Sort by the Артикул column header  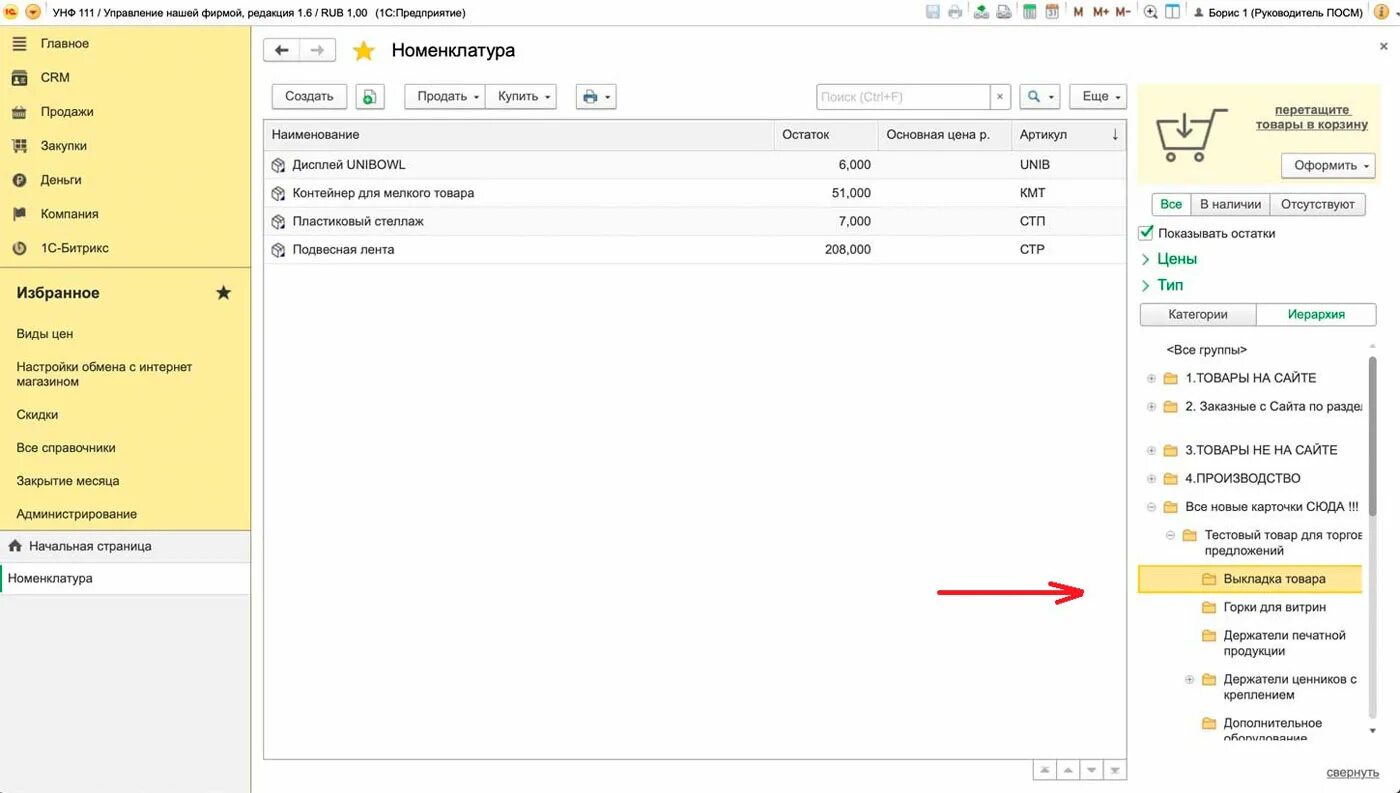tap(1068, 135)
